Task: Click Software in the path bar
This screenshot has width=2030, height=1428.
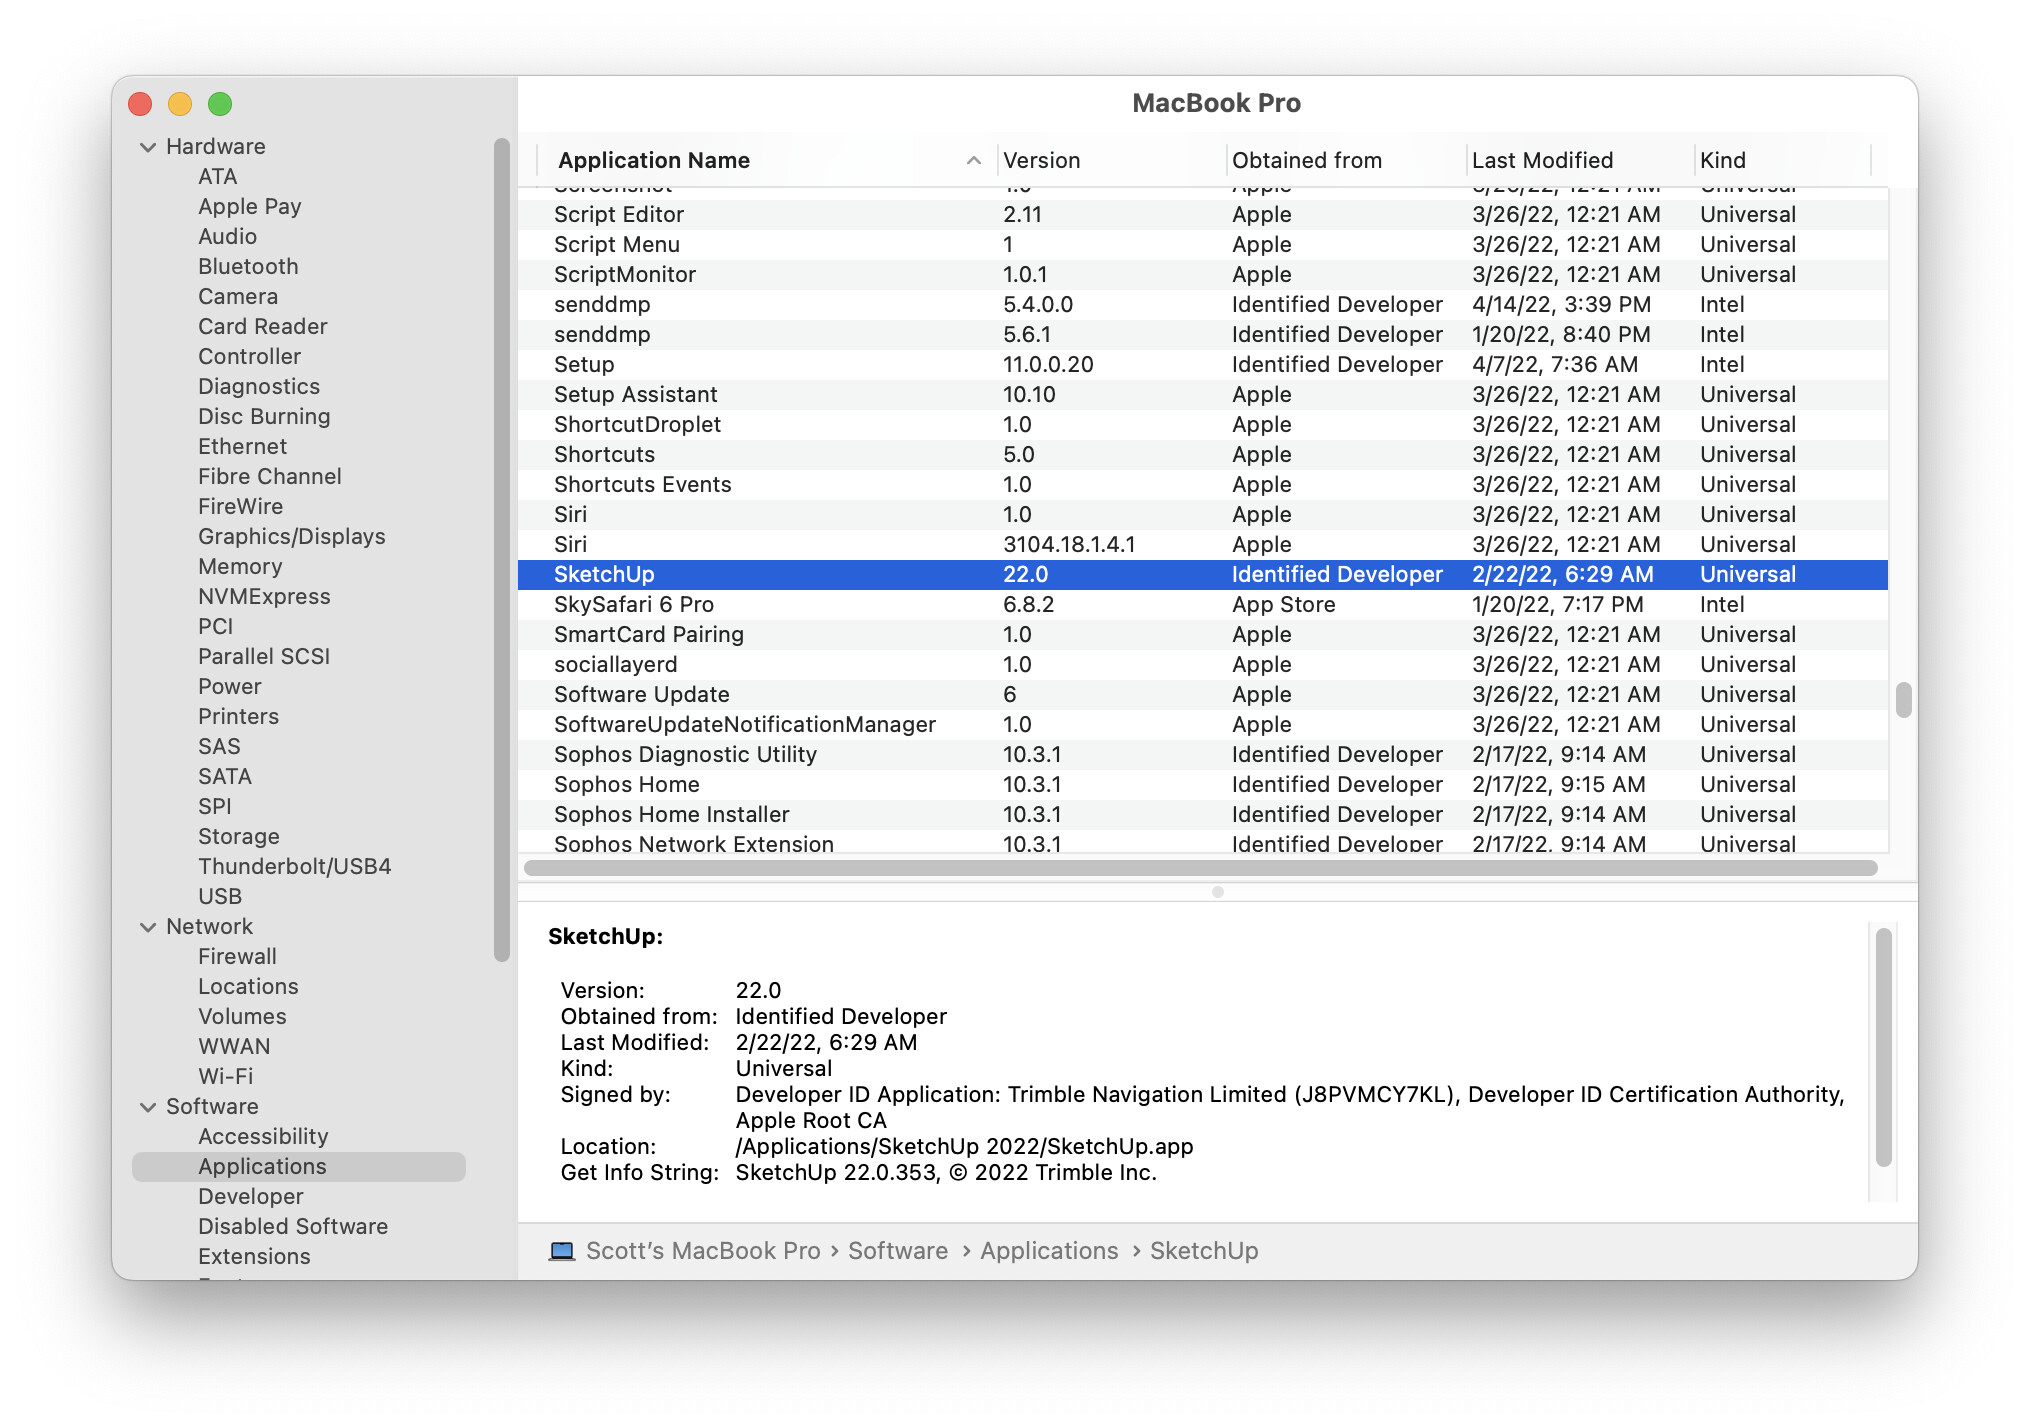Action: pyautogui.click(x=898, y=1251)
